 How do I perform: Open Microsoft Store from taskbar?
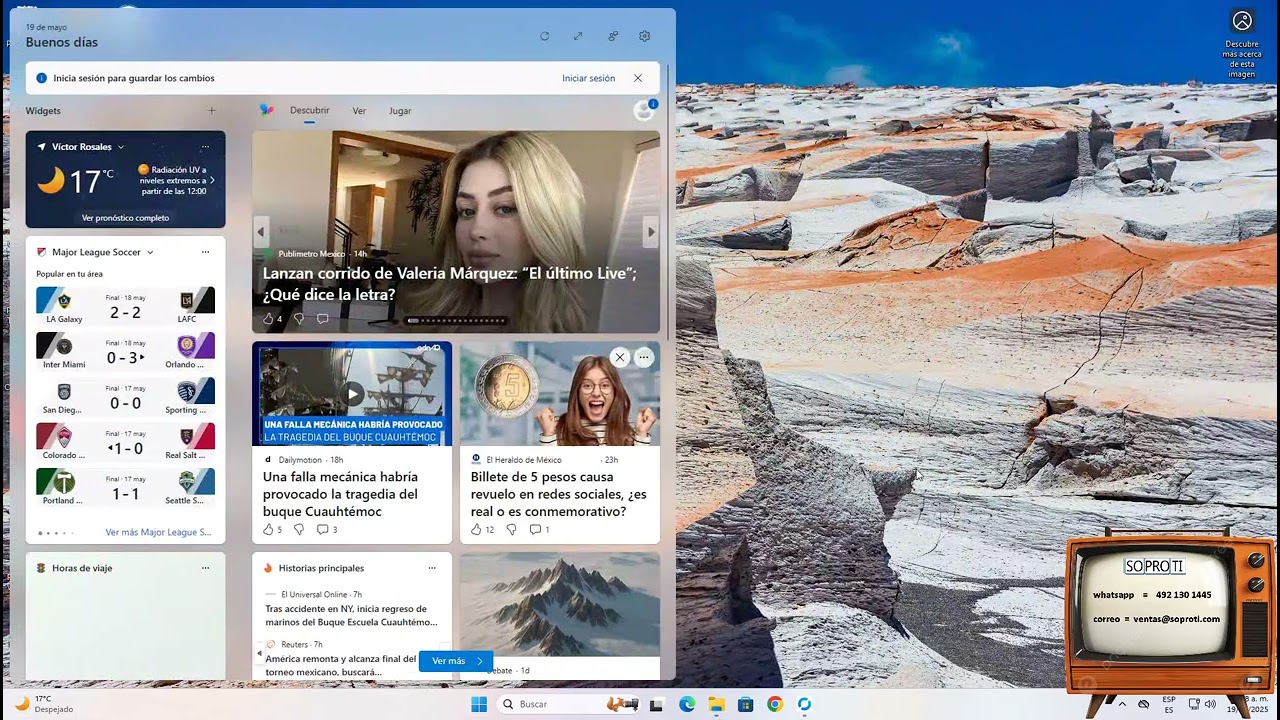coord(745,705)
